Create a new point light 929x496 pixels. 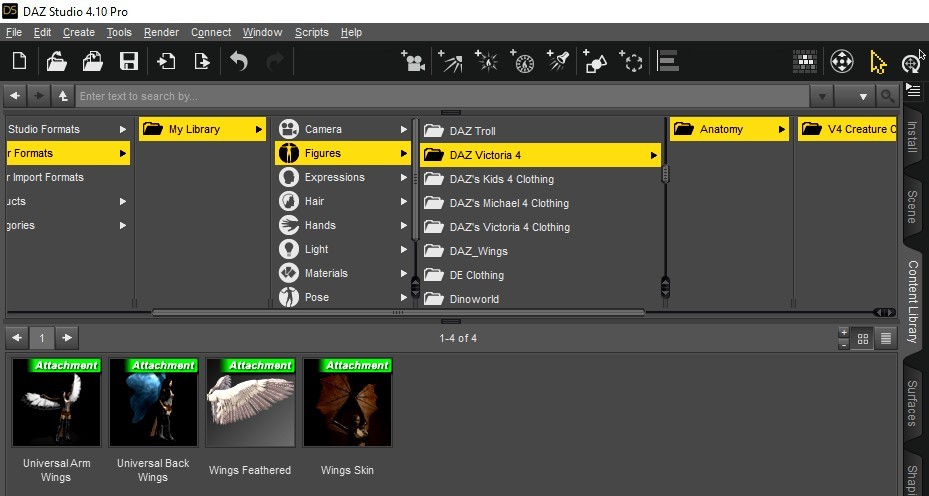tap(486, 61)
